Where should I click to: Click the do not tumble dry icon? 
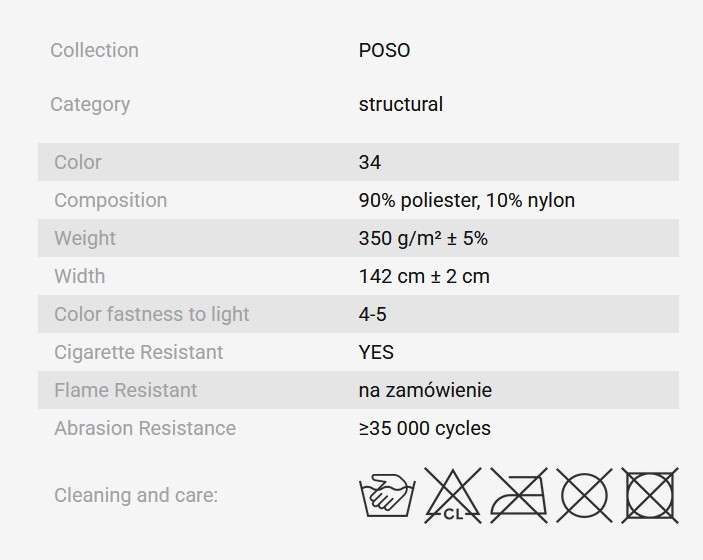click(x=650, y=495)
